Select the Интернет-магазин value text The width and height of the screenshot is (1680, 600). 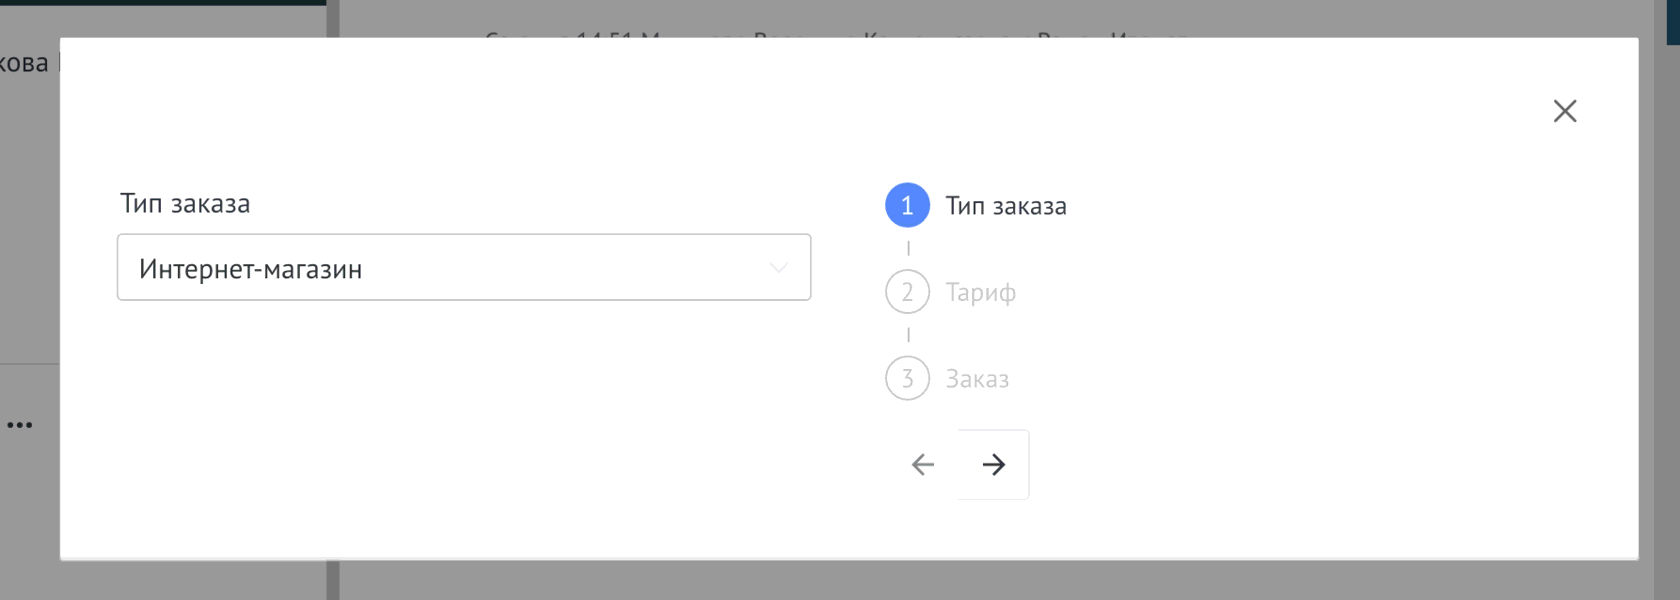251,269
